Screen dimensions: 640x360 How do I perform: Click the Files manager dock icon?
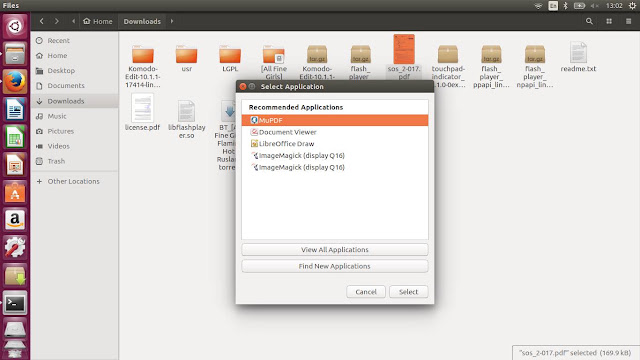(x=15, y=54)
